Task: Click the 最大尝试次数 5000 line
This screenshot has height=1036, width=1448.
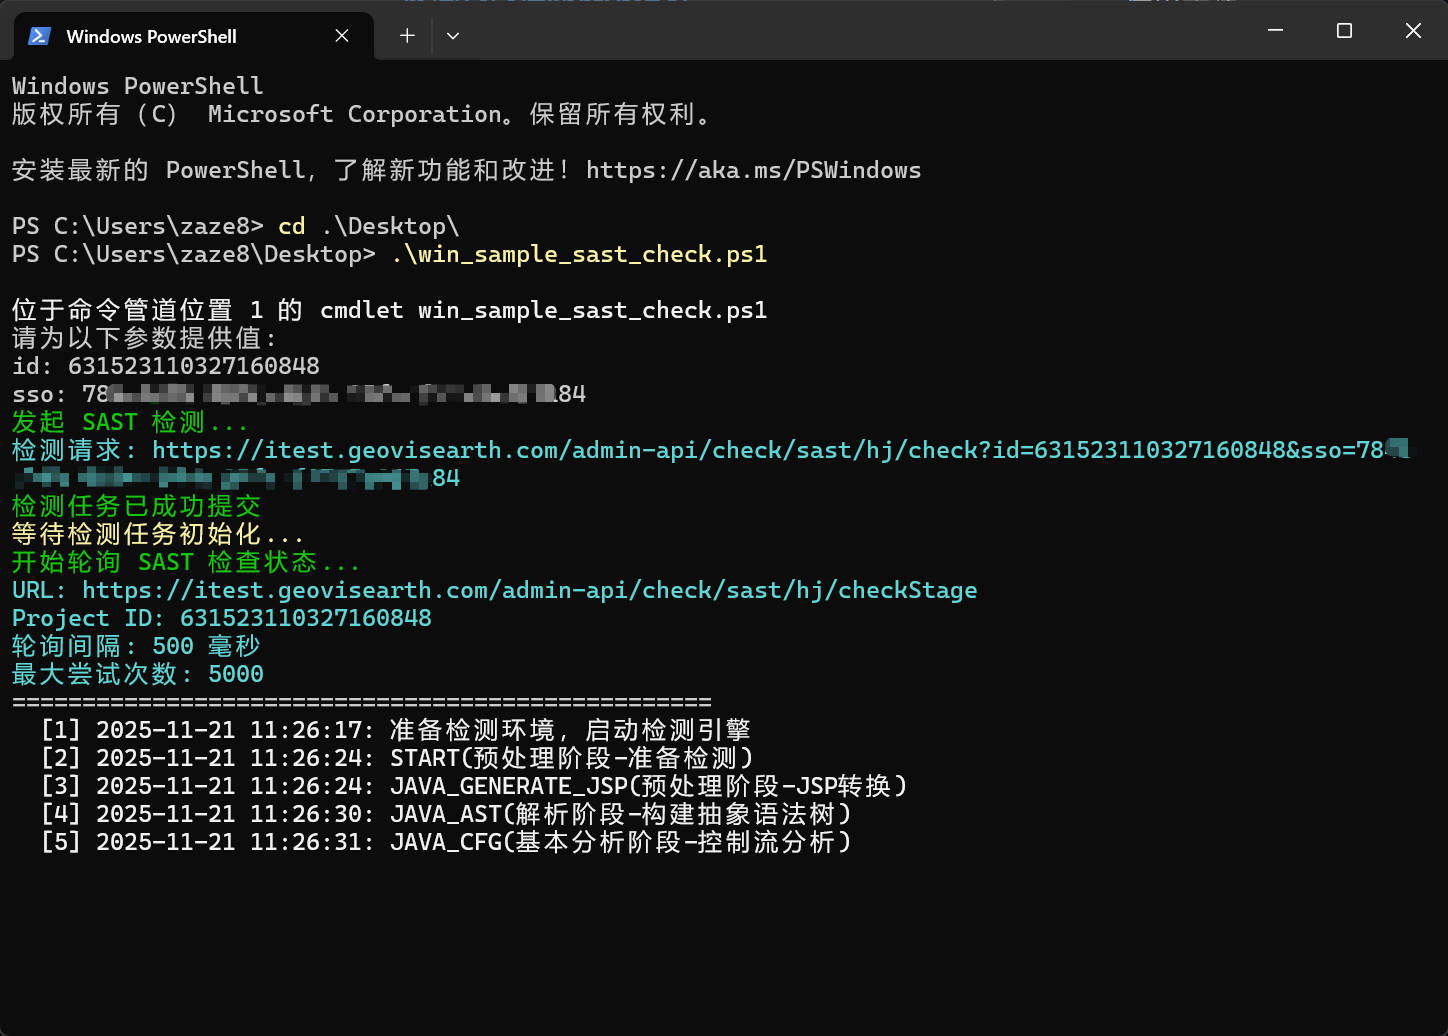Action: (138, 675)
